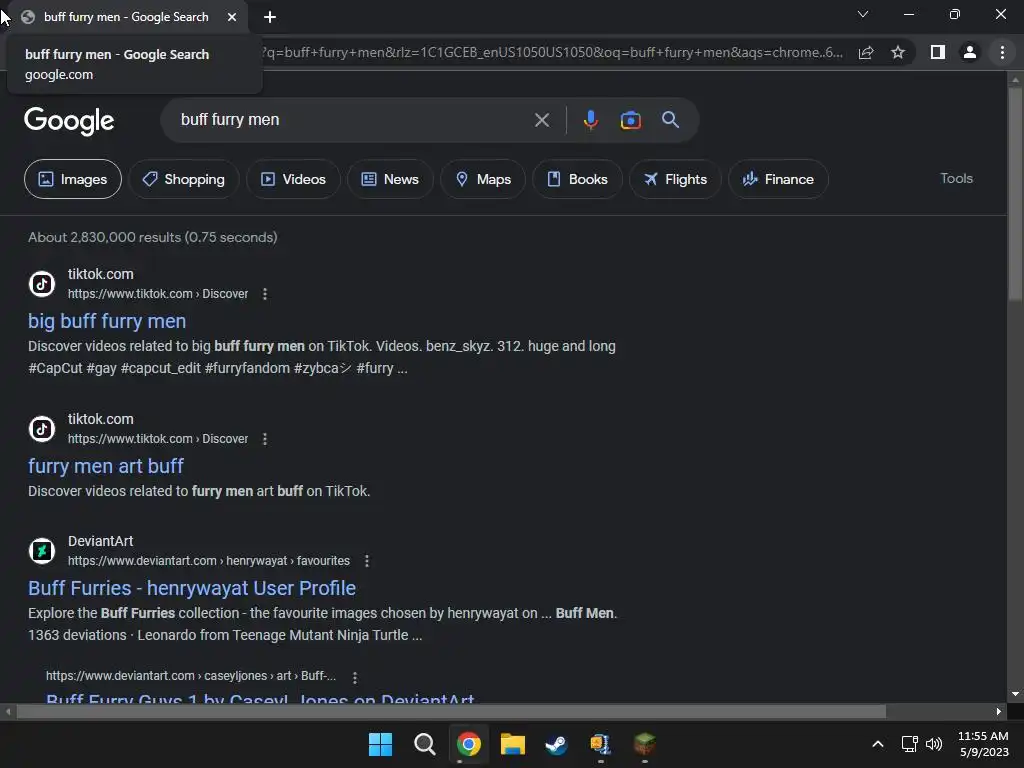Switch to the News filter
The image size is (1024, 768).
click(390, 179)
